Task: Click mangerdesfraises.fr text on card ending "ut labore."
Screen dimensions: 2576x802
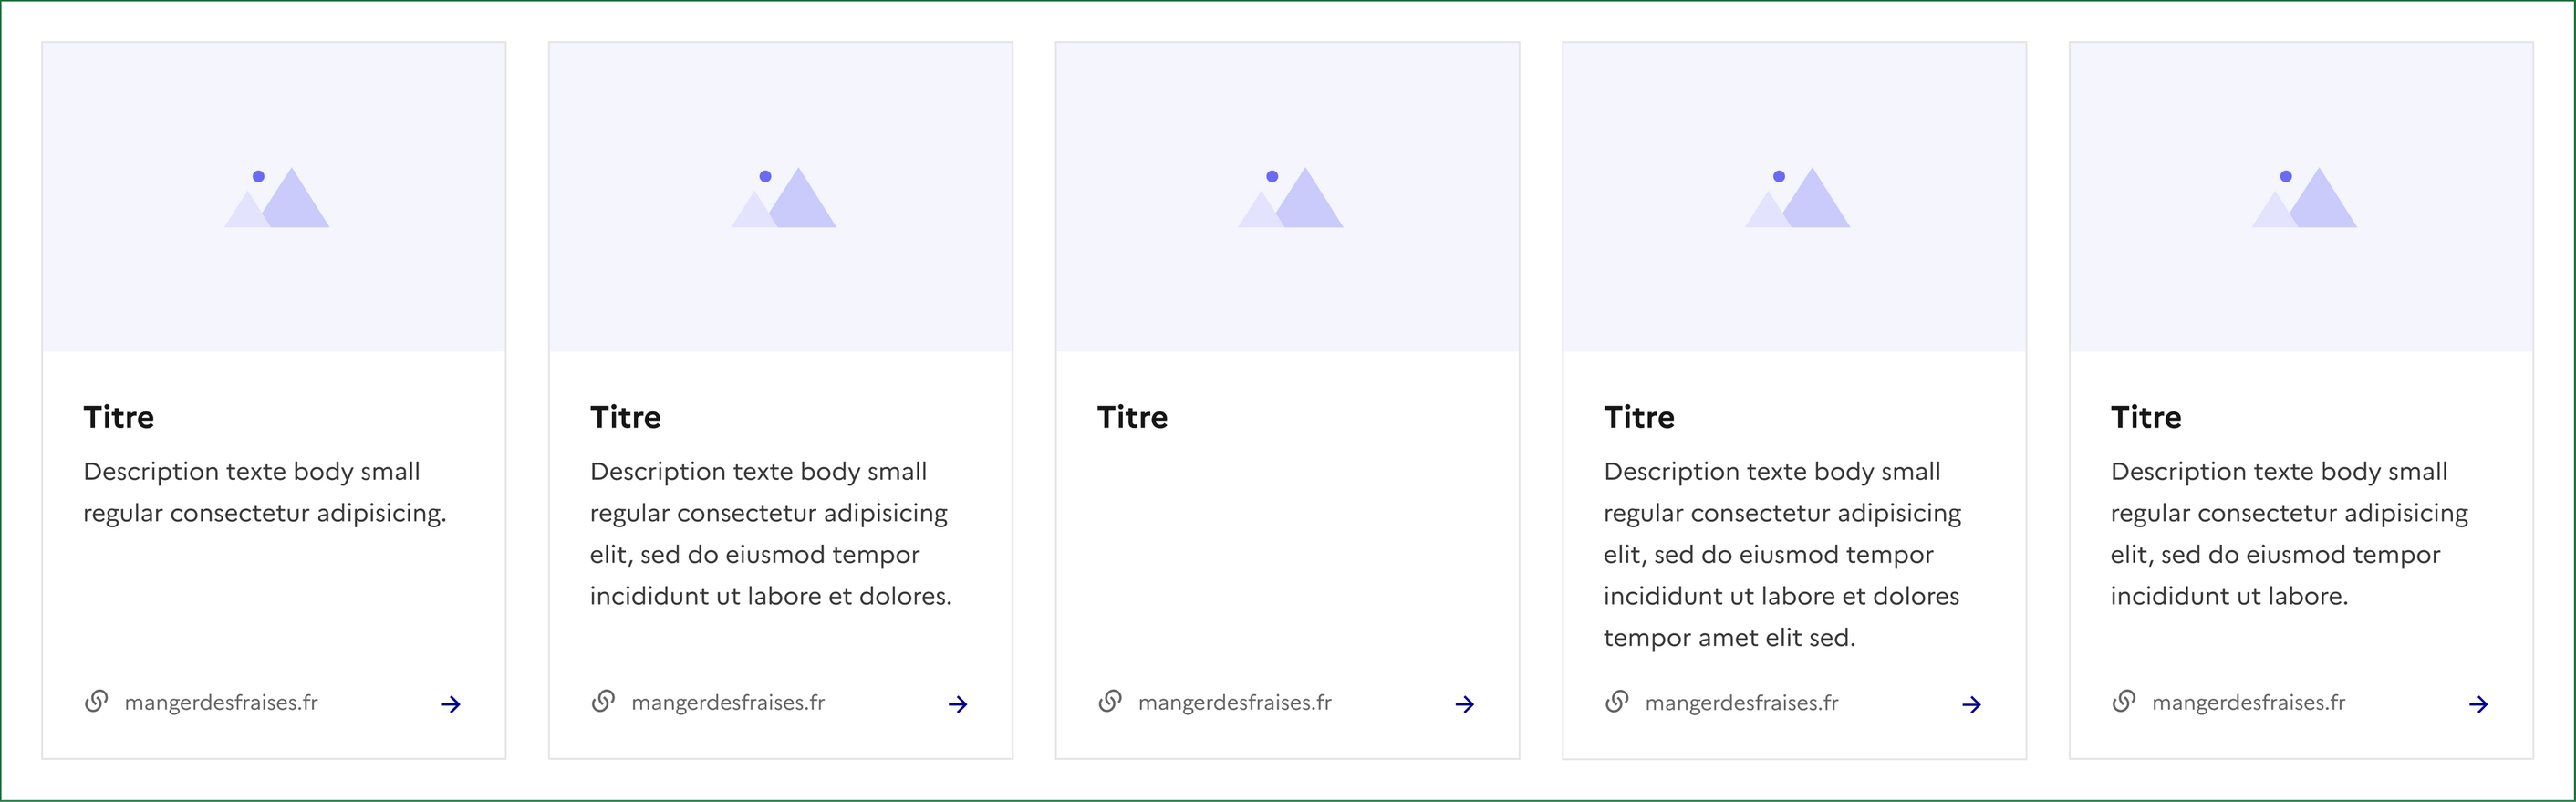Action: click(x=2248, y=703)
